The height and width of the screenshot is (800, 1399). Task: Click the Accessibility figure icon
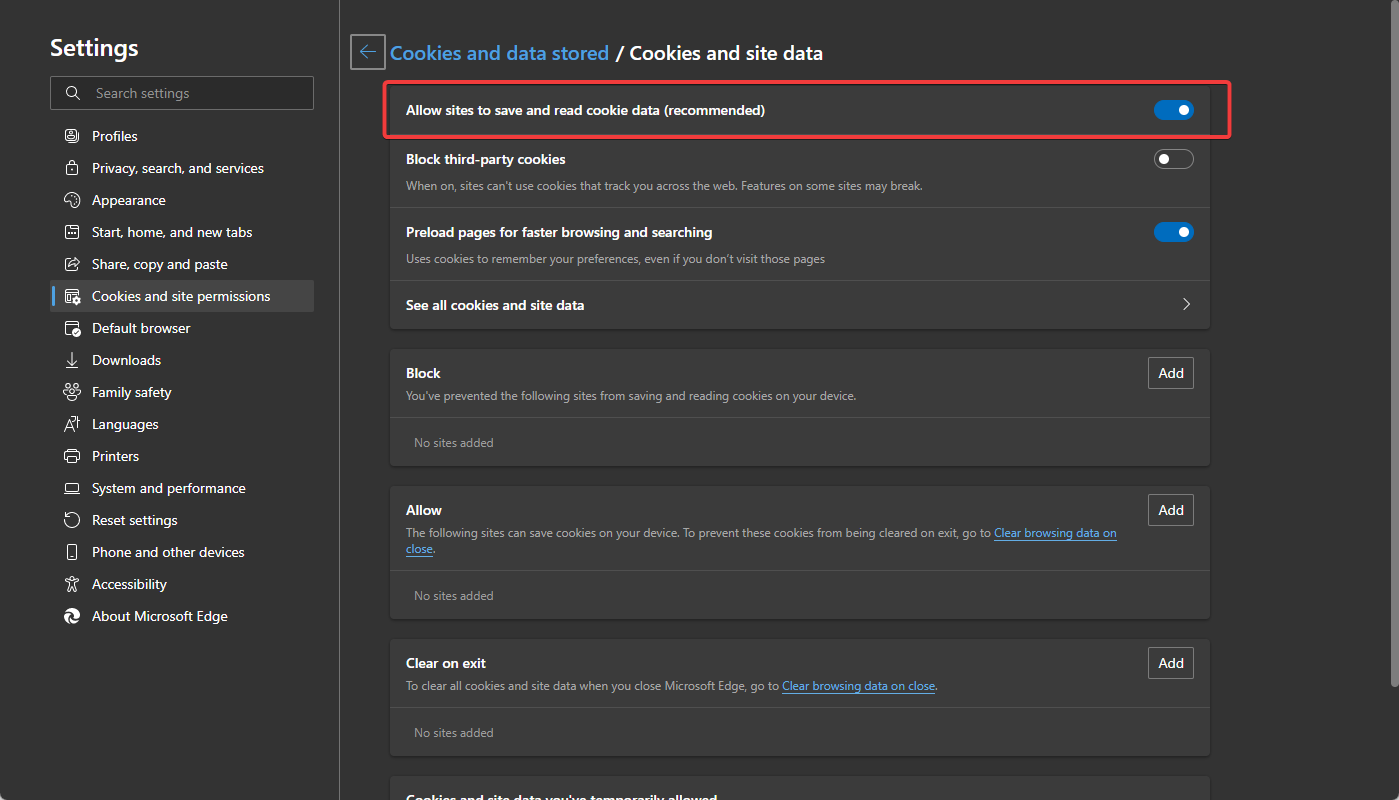[72, 584]
